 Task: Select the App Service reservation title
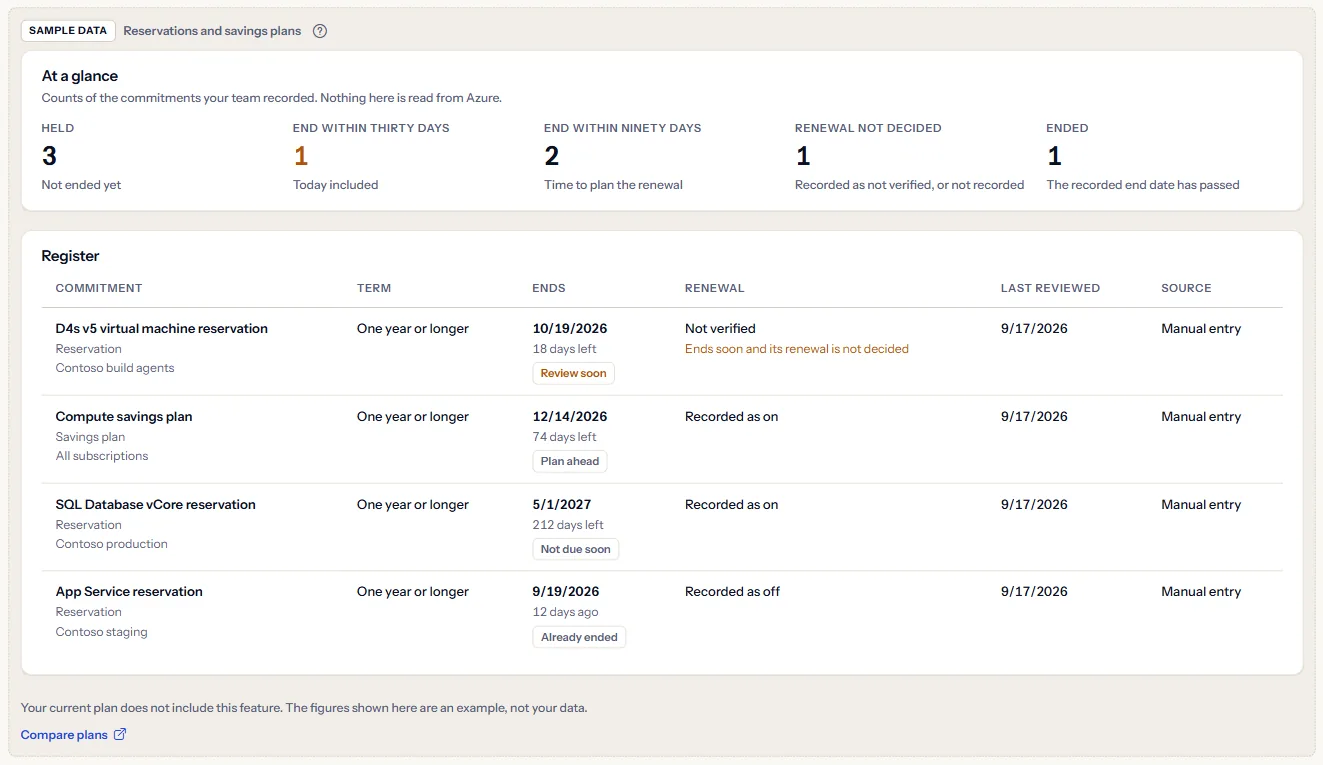pos(129,591)
